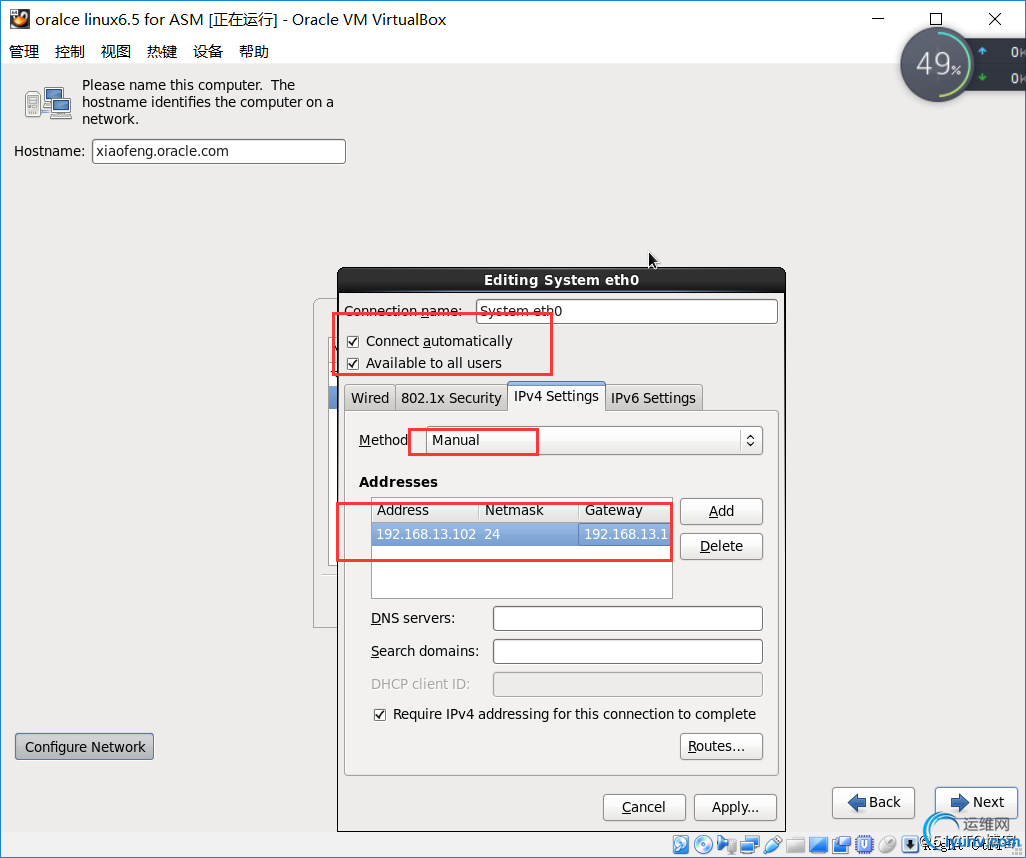Click the video capture status icon
The height and width of the screenshot is (858, 1026).
[x=841, y=844]
